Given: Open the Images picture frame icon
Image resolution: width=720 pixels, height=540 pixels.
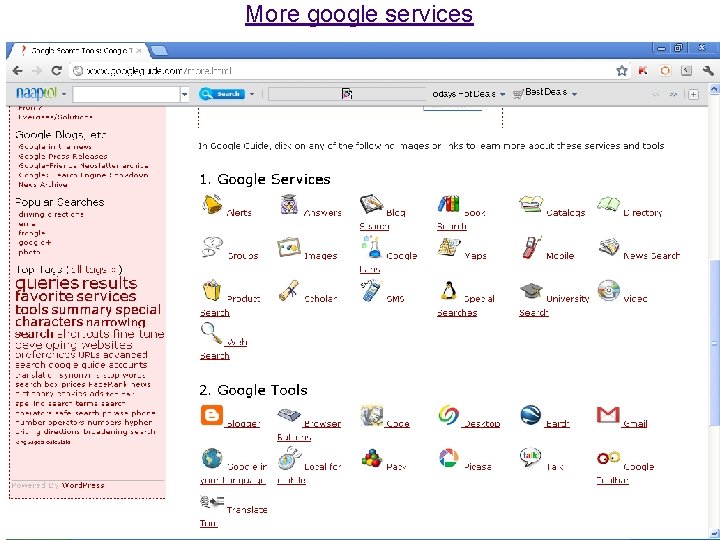Looking at the screenshot, I should 289,248.
